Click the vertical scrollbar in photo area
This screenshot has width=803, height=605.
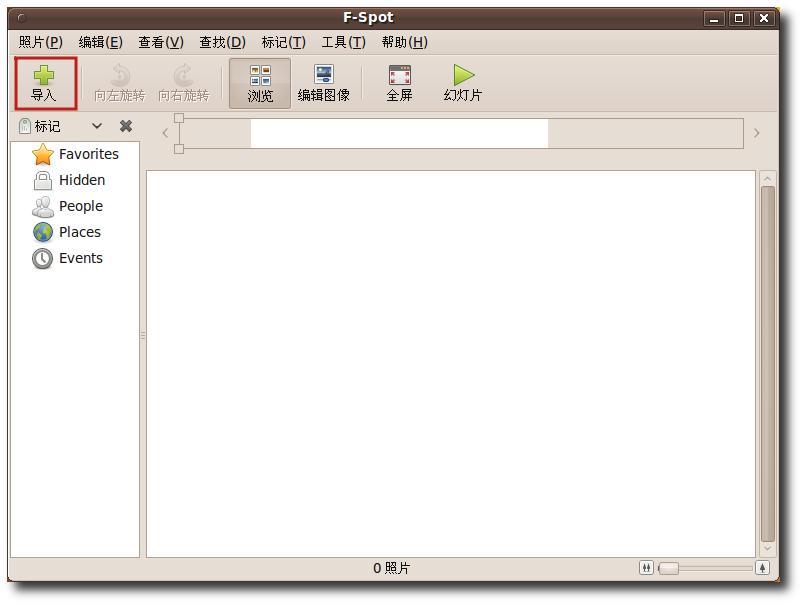(x=767, y=364)
